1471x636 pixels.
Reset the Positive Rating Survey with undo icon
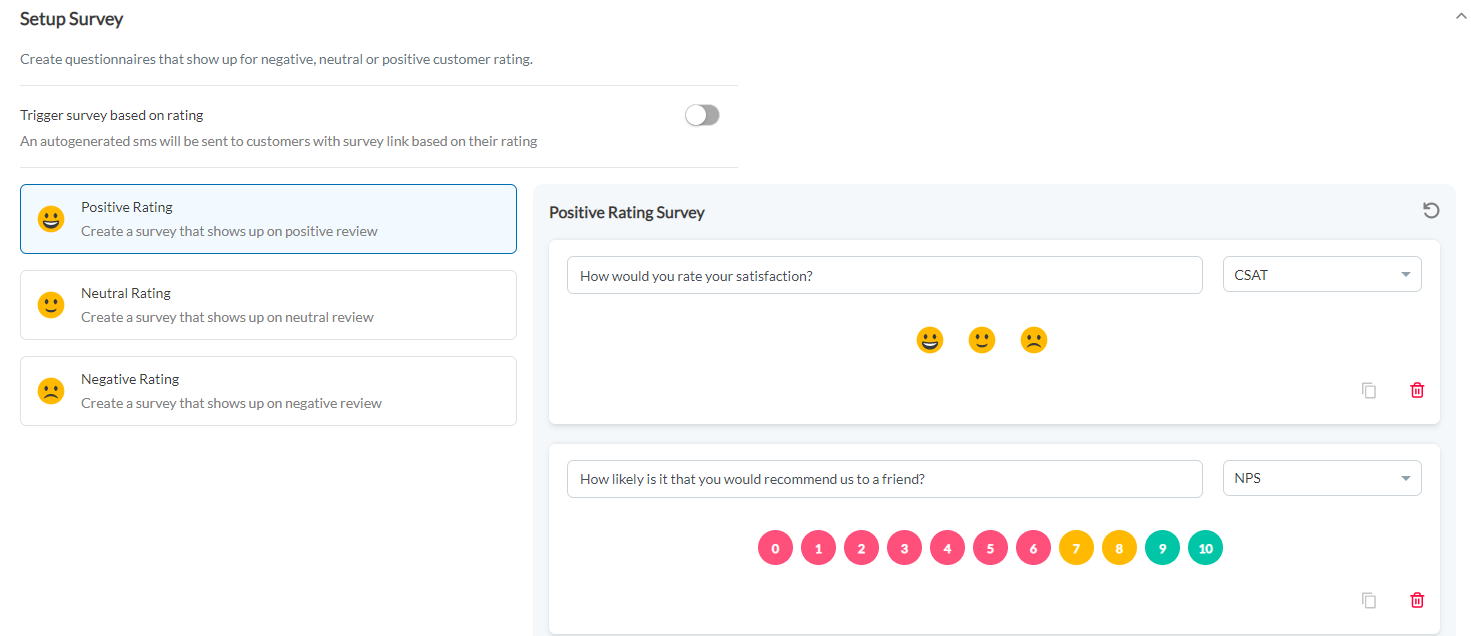pos(1431,210)
